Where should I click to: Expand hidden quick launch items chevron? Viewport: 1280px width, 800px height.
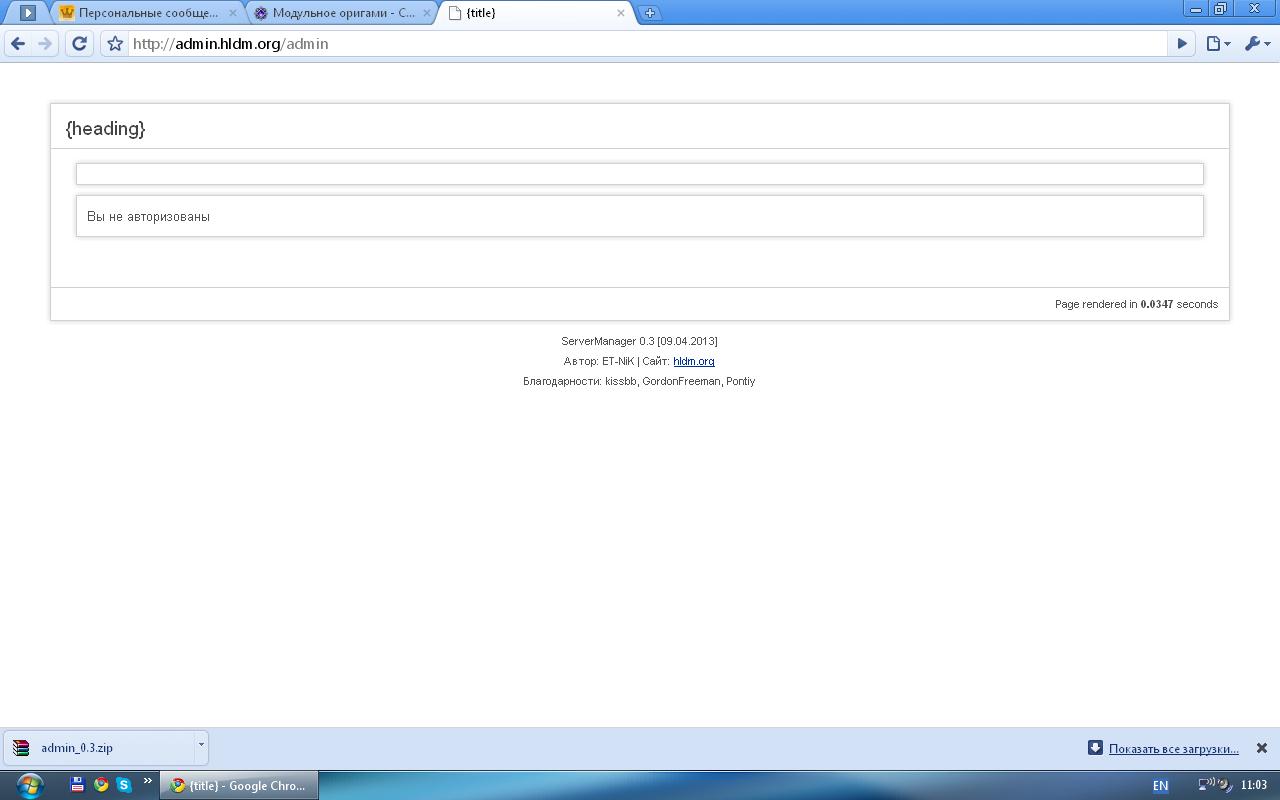tap(148, 781)
